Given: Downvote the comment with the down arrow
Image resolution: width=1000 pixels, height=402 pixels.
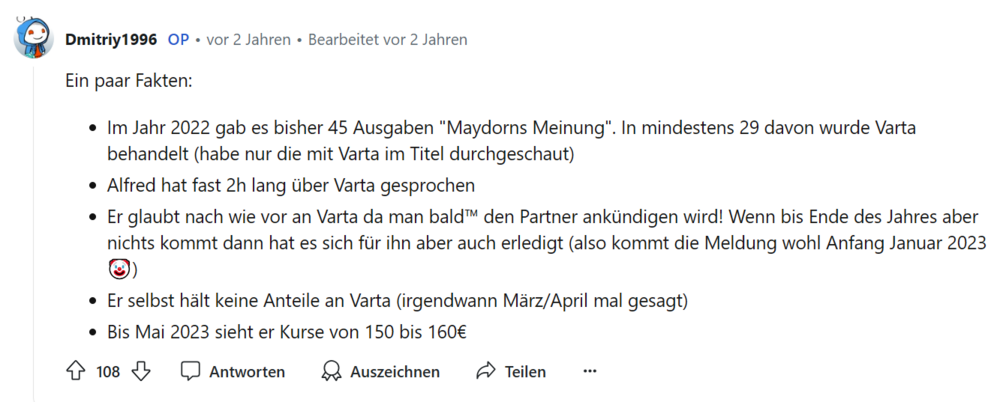Looking at the screenshot, I should tap(140, 372).
